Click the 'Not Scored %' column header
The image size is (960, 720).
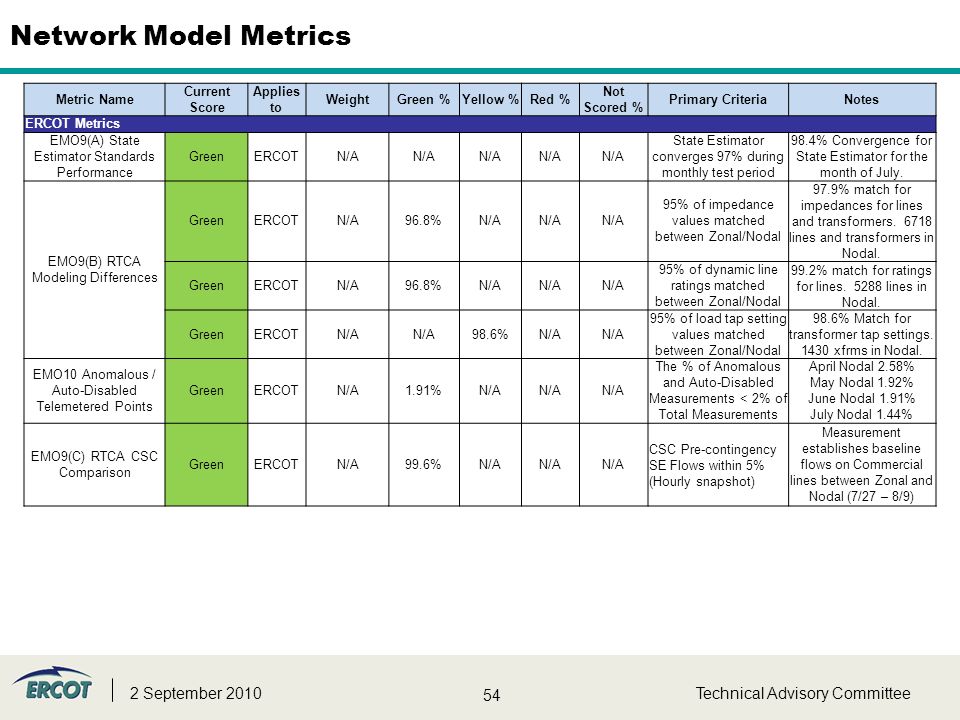pyautogui.click(x=613, y=99)
